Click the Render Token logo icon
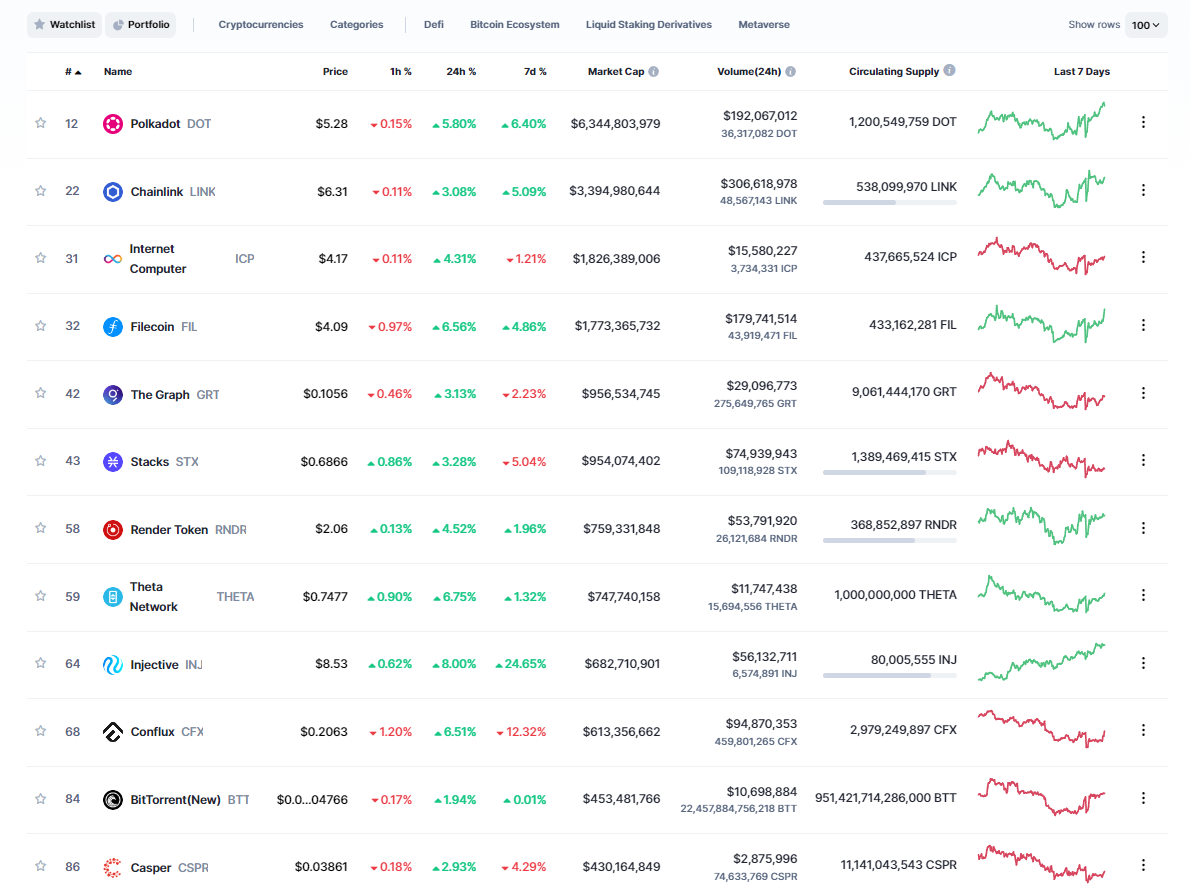The width and height of the screenshot is (1190, 891). (113, 530)
